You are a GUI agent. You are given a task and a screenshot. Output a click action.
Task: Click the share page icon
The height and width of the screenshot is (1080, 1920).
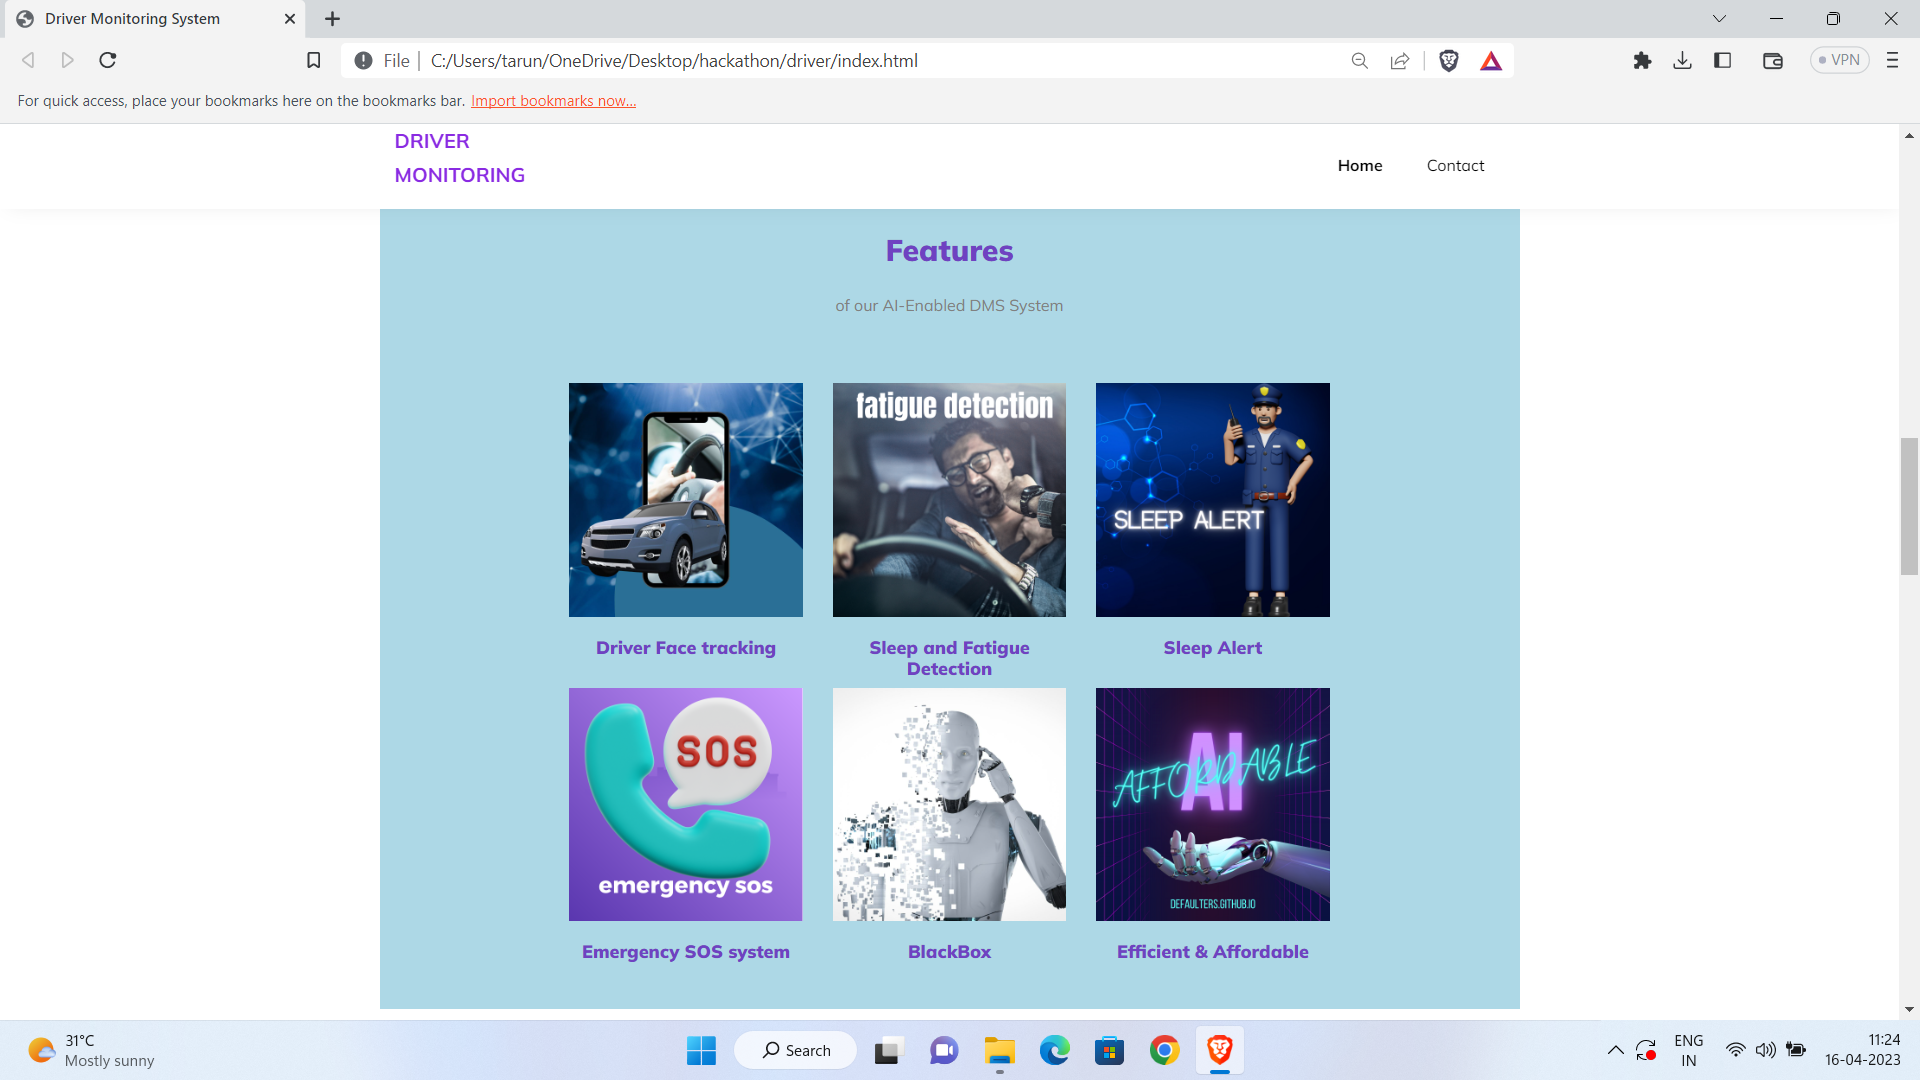pos(1400,61)
